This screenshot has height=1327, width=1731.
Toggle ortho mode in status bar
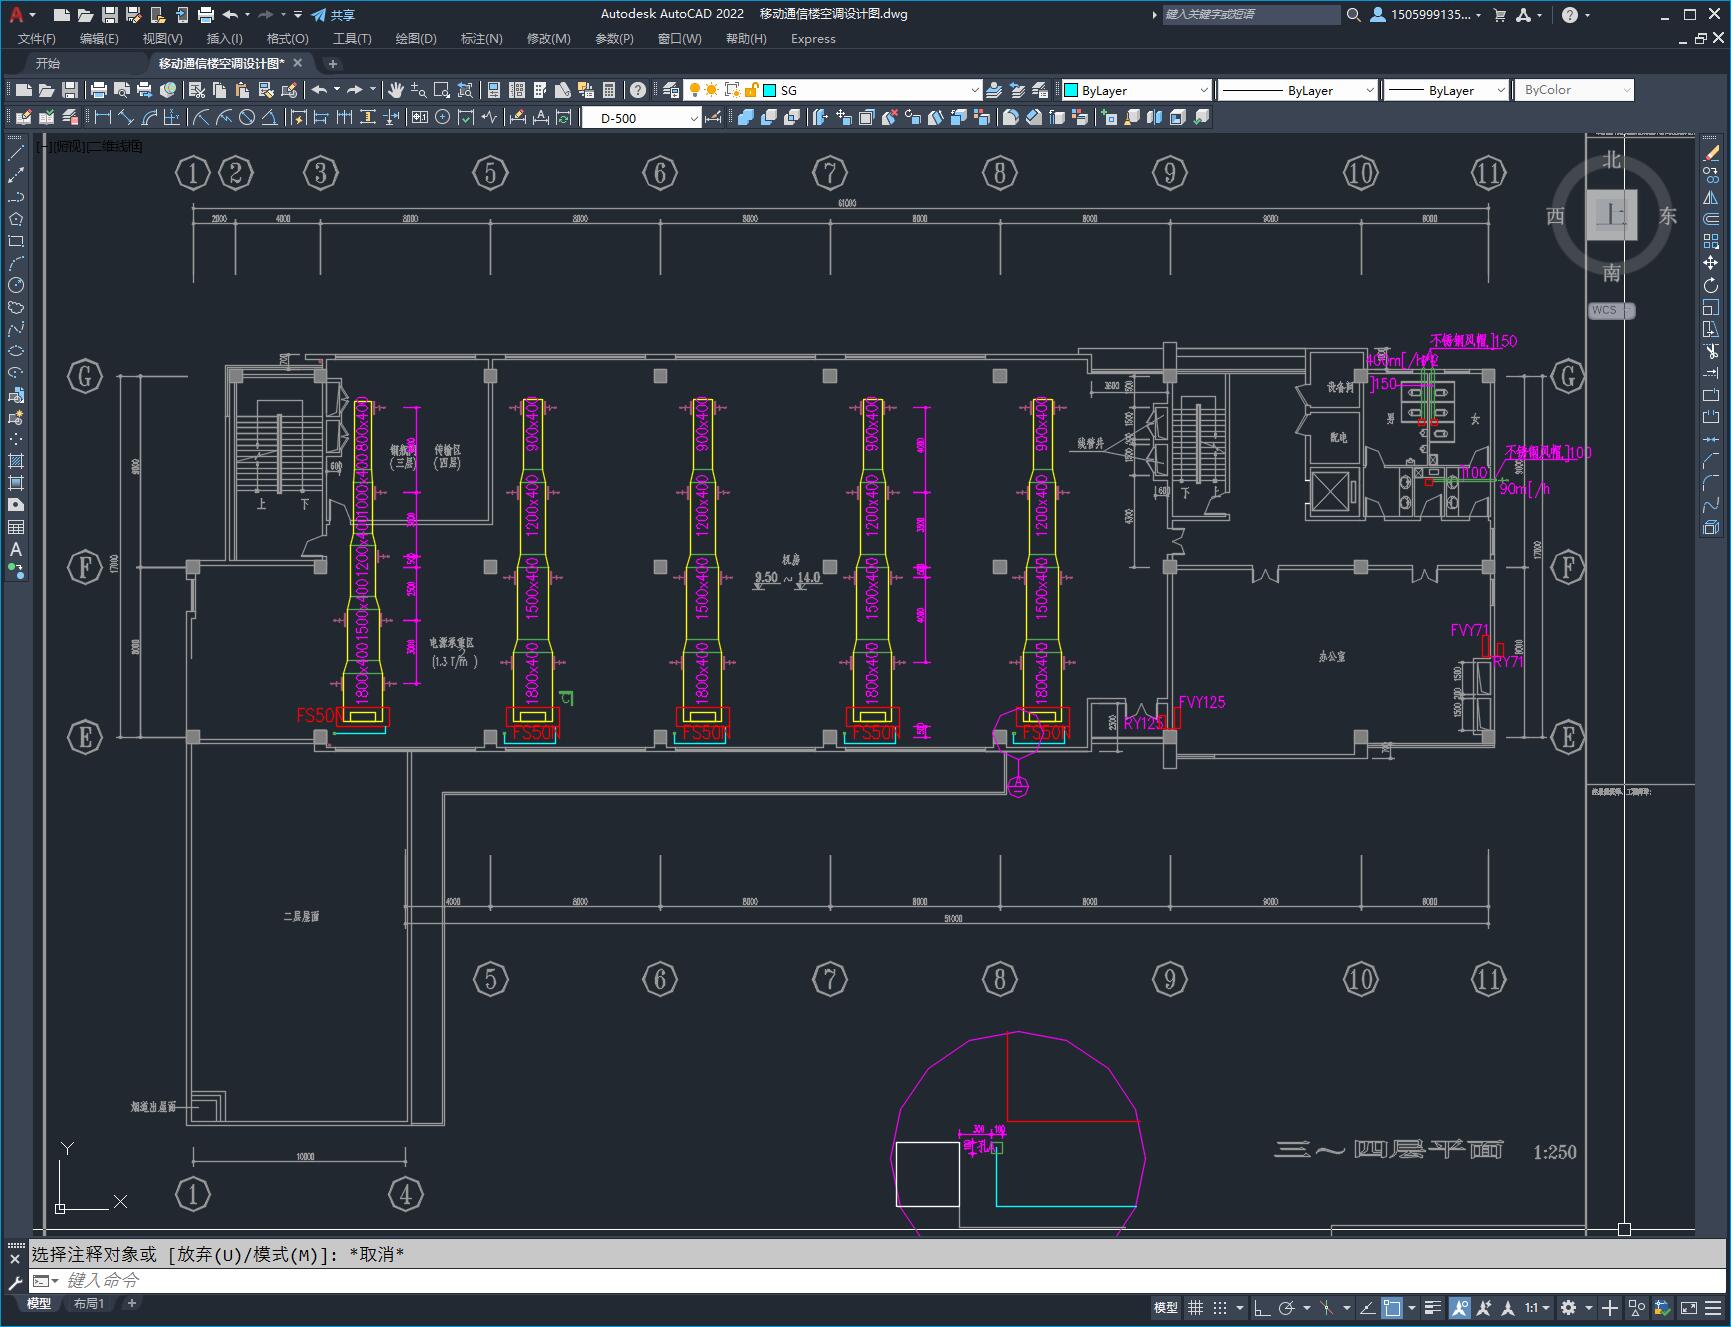click(1261, 1307)
